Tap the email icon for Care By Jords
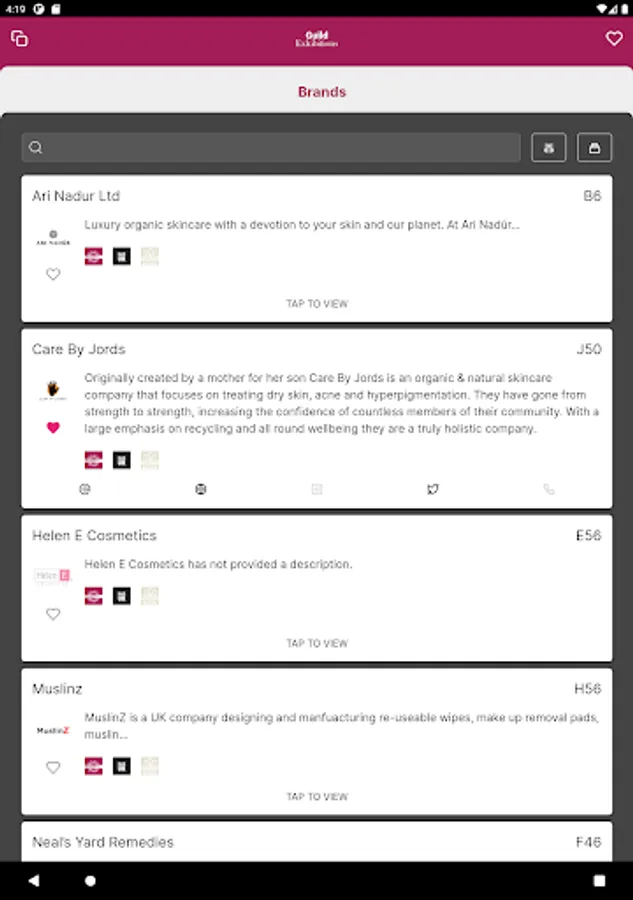This screenshot has height=900, width=633. coord(85,489)
